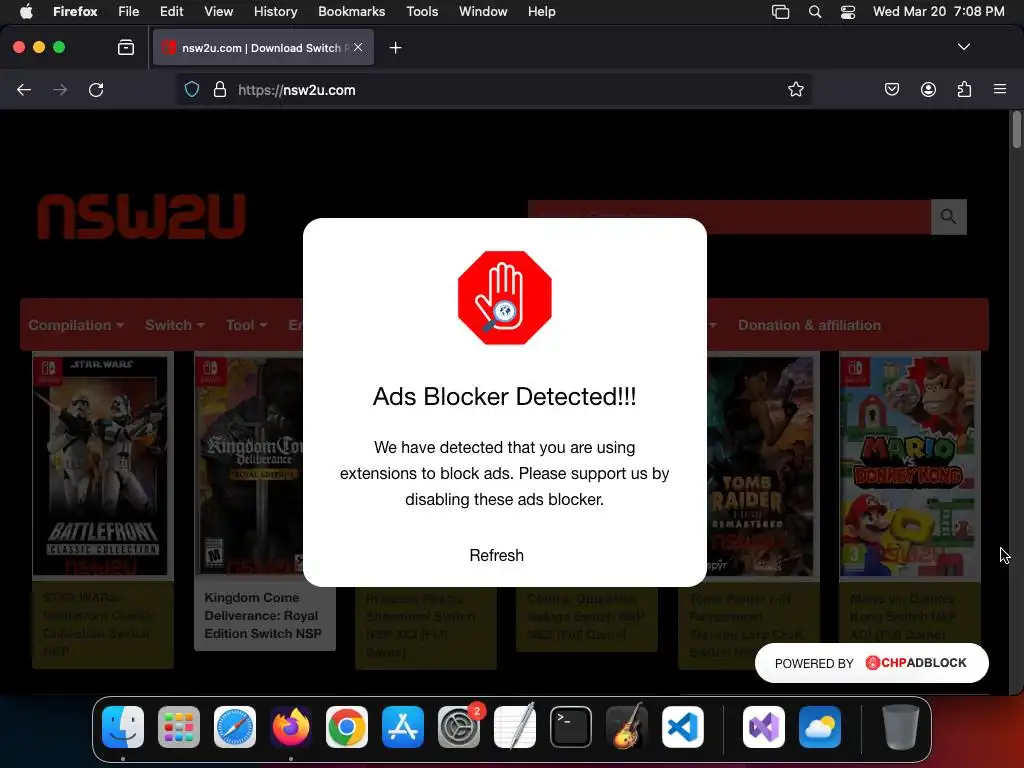Open the History menu
This screenshot has width=1024, height=768.
pos(275,11)
